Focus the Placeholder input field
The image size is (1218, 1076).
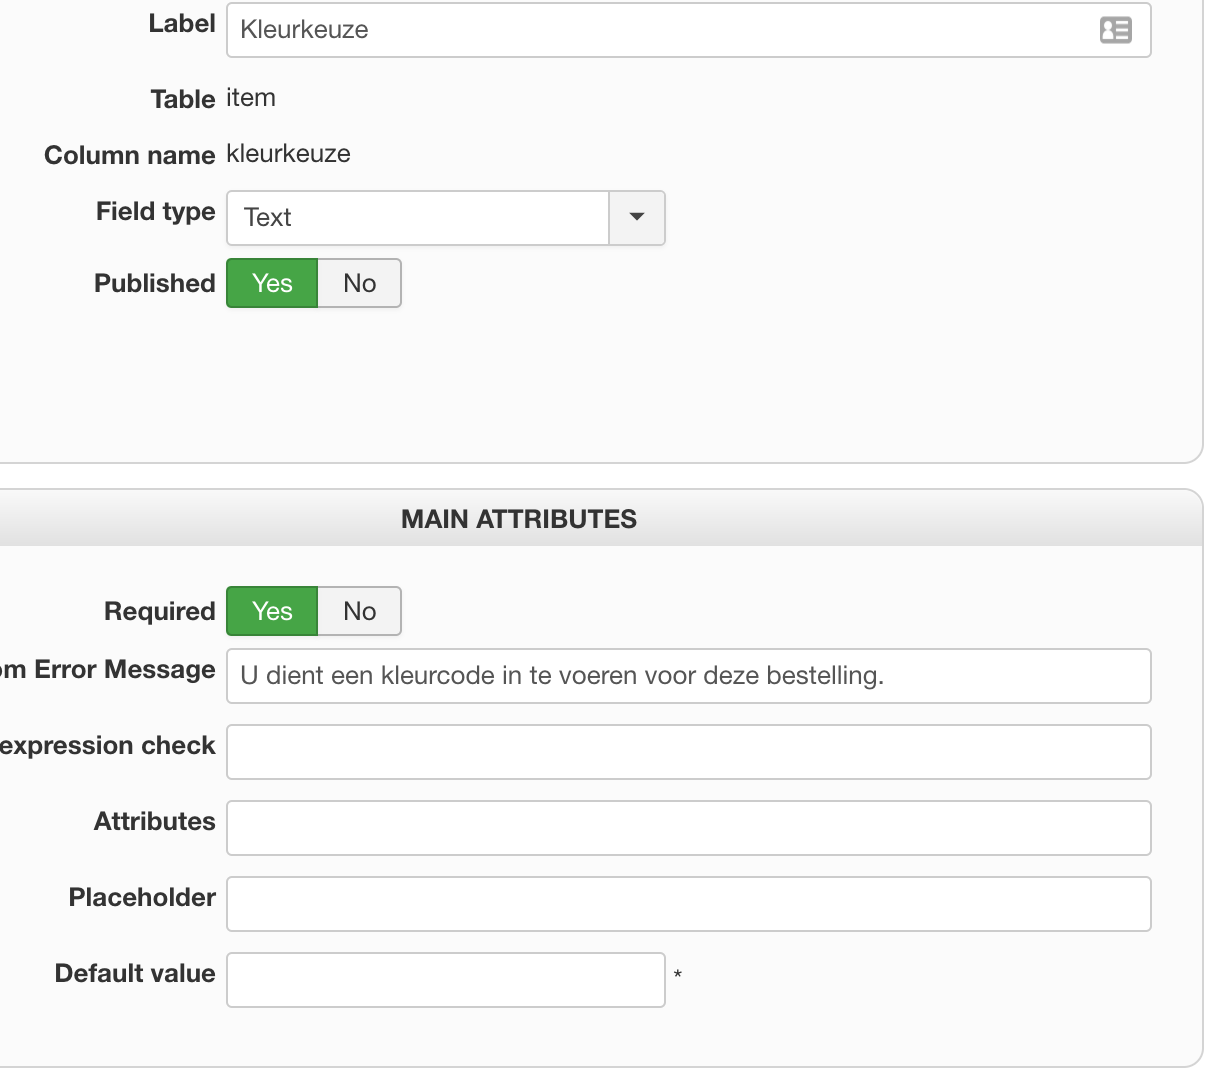(688, 904)
